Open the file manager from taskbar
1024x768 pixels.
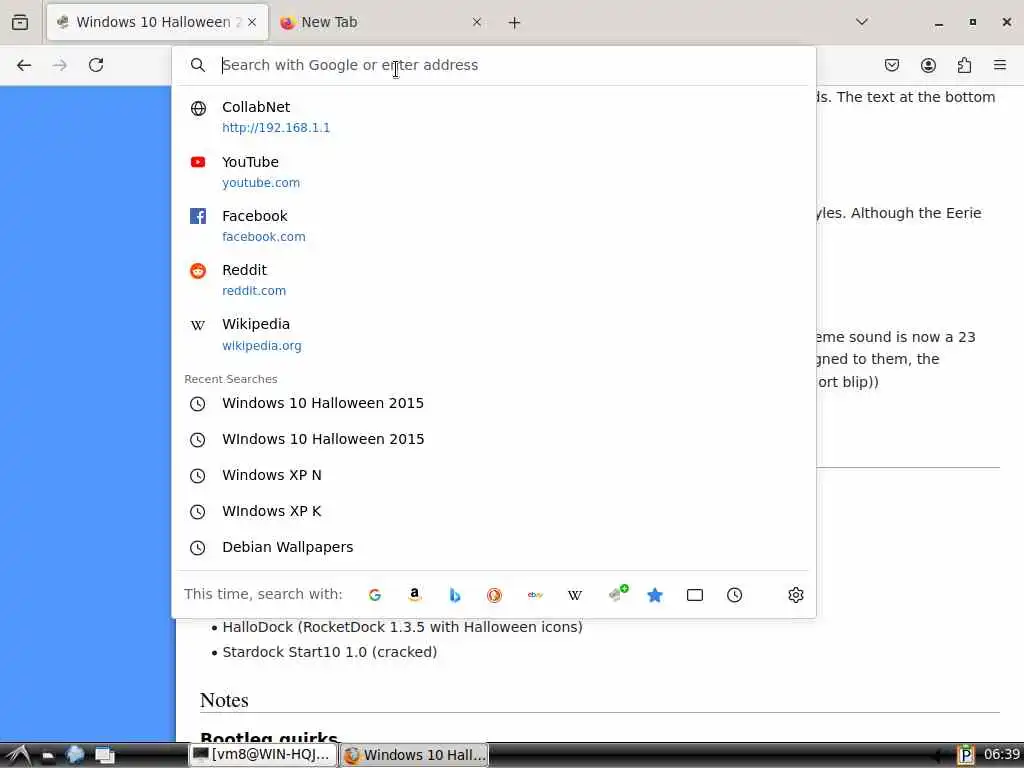click(48, 756)
